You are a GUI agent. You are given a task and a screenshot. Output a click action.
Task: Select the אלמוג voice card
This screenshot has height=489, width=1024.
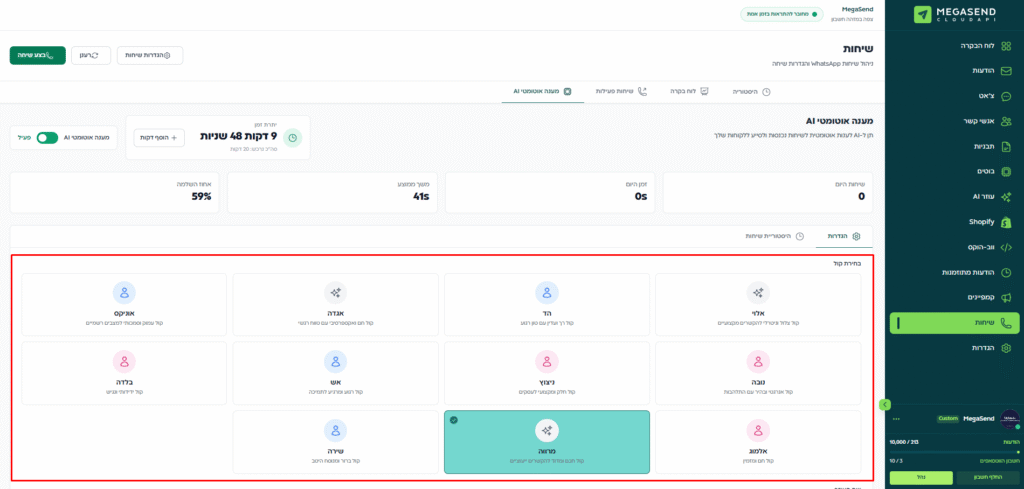coord(758,441)
